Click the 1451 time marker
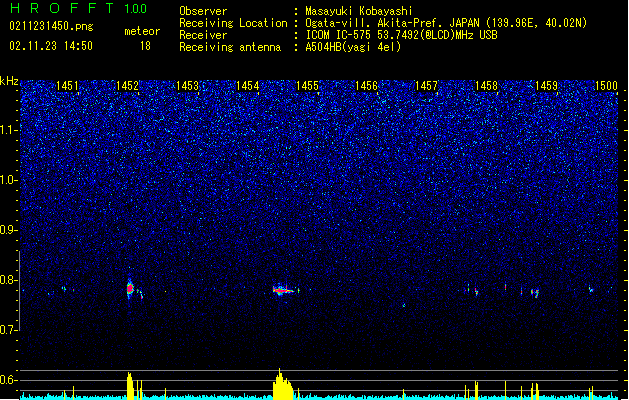The height and width of the screenshot is (400, 629). pyautogui.click(x=67, y=86)
